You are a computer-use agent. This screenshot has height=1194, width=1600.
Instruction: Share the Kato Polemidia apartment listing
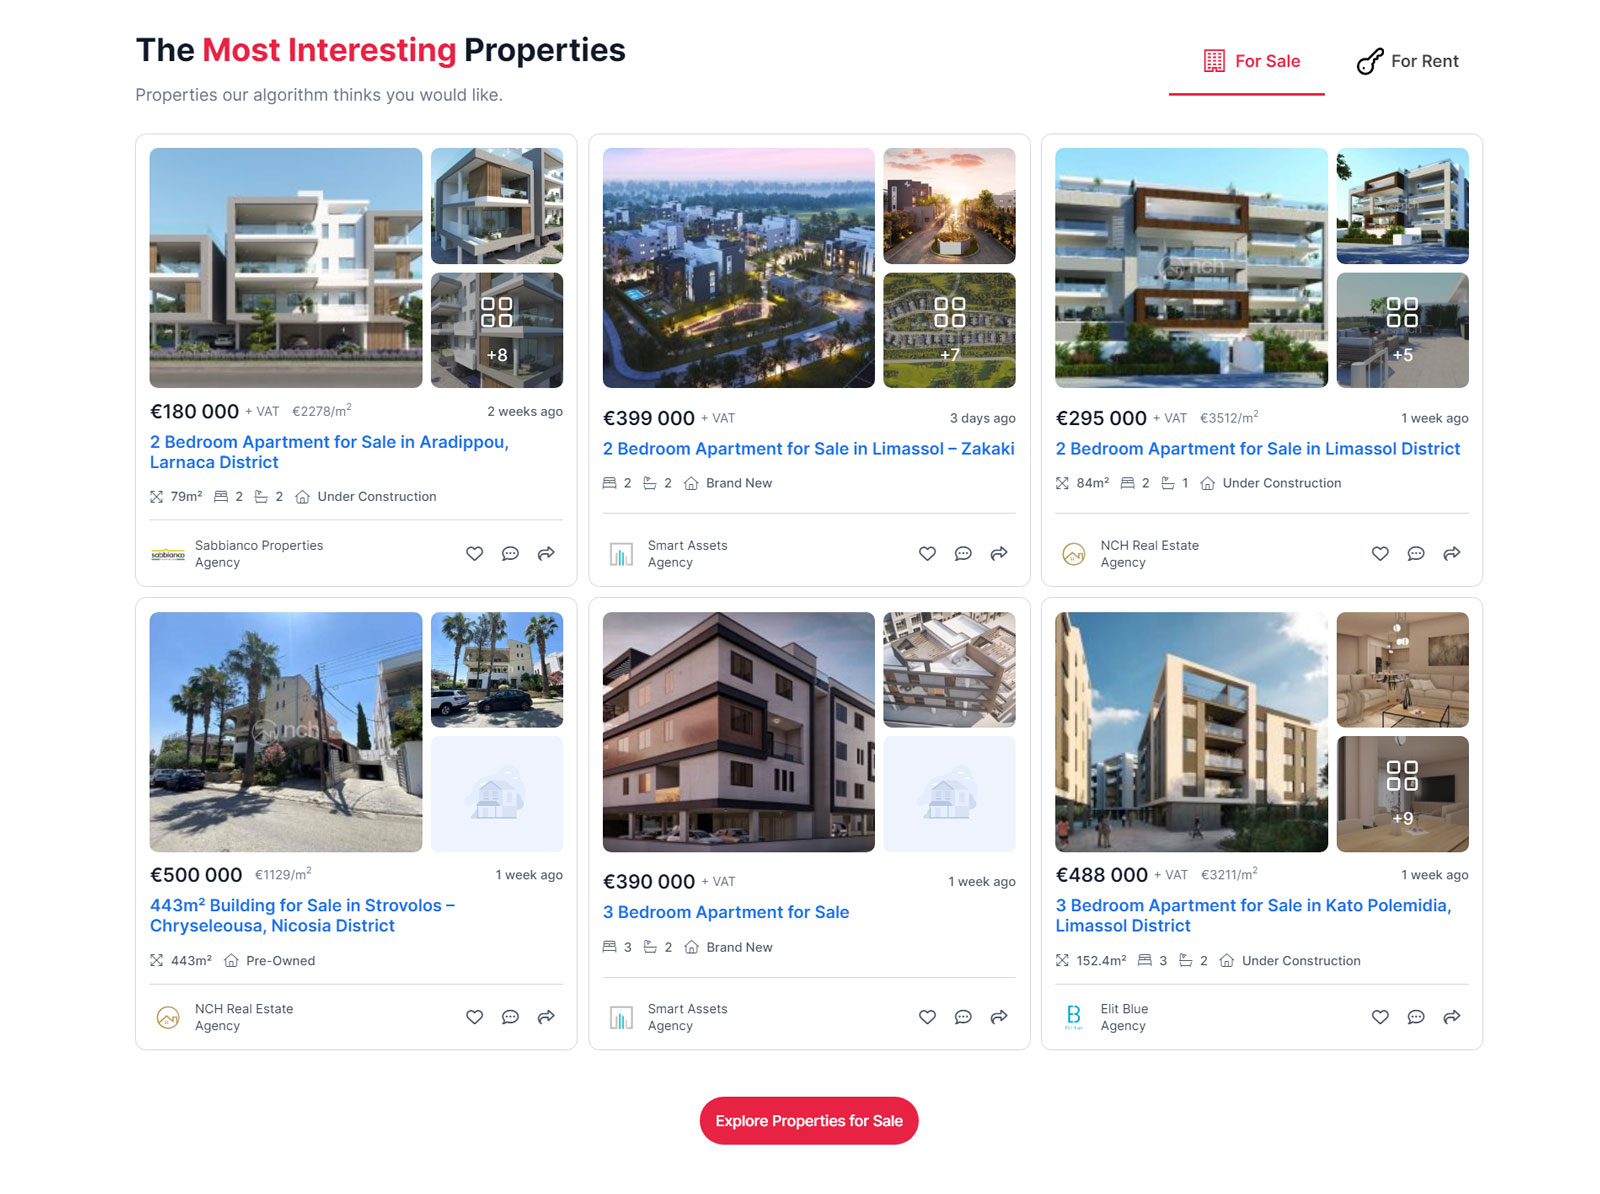point(1452,1017)
